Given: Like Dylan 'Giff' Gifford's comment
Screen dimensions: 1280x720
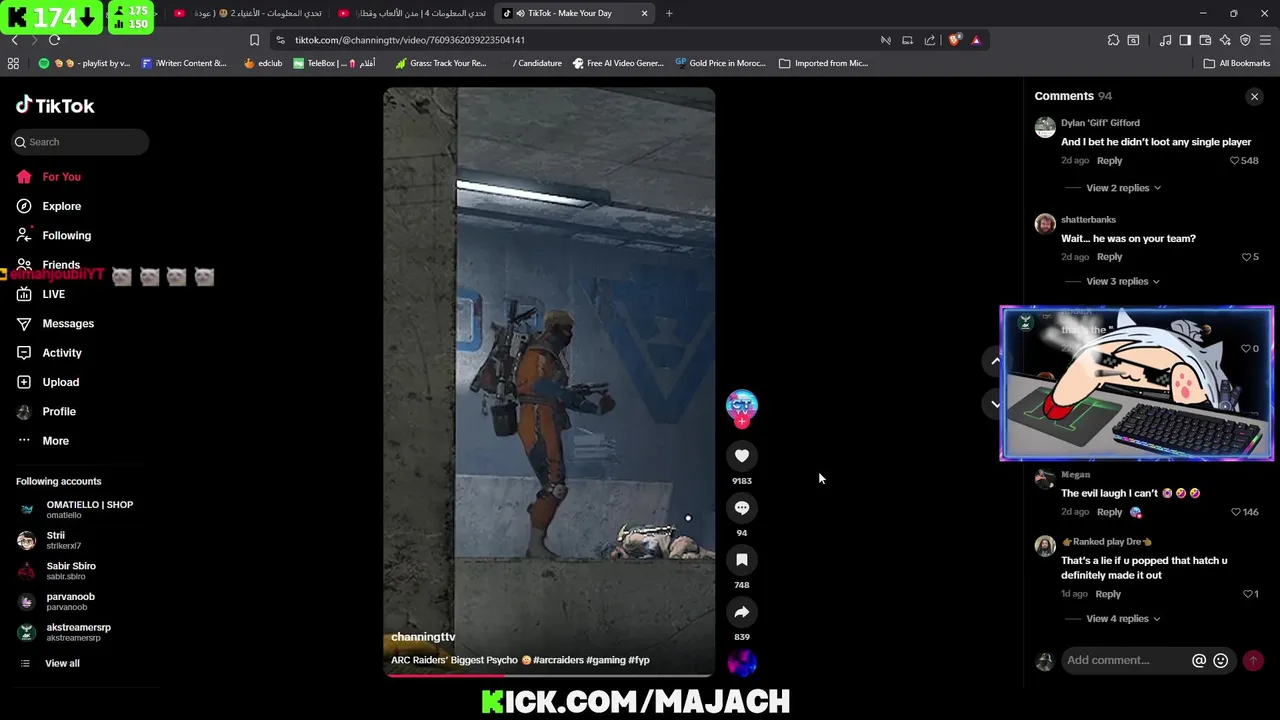Looking at the screenshot, I should pyautogui.click(x=1235, y=160).
